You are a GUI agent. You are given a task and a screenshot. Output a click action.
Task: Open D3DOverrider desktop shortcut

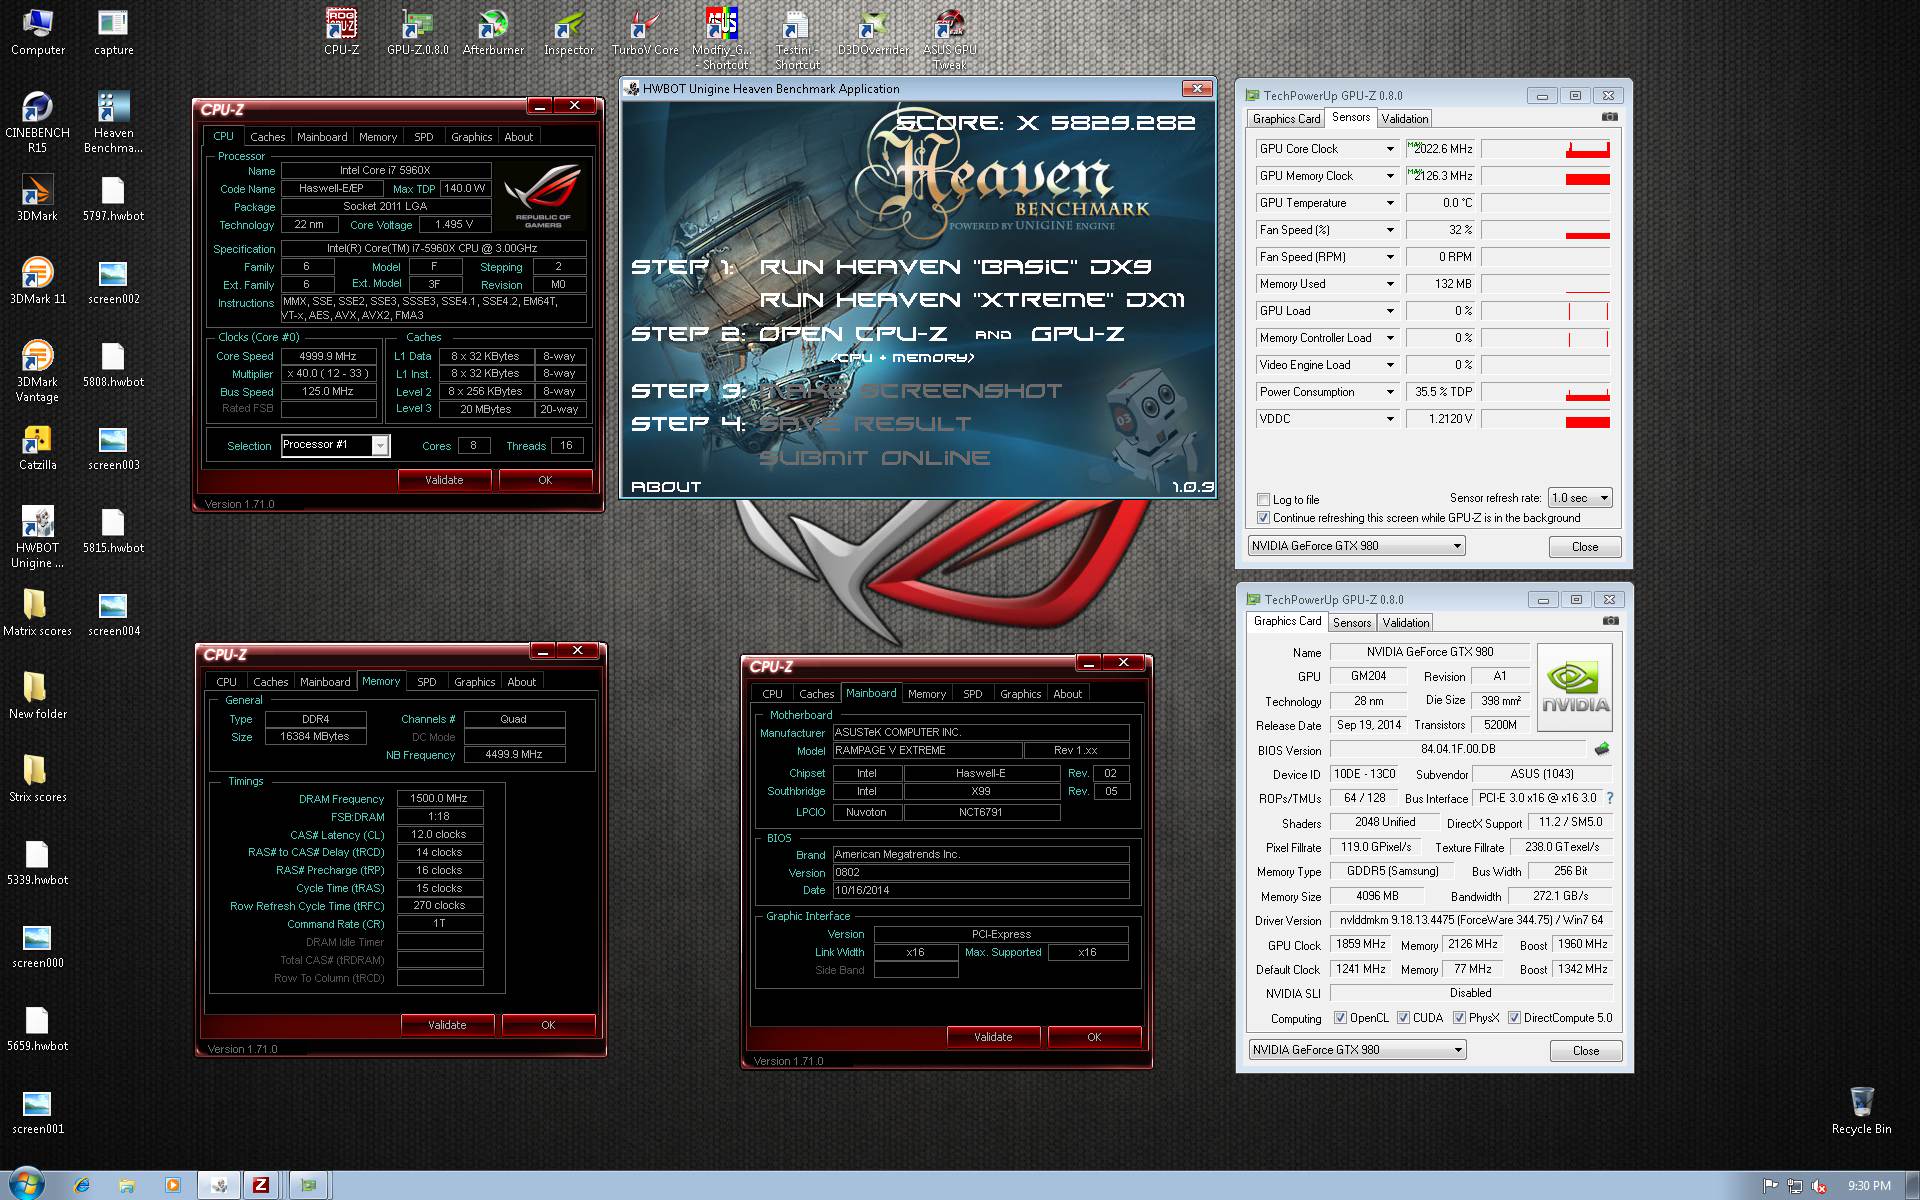pos(873,31)
